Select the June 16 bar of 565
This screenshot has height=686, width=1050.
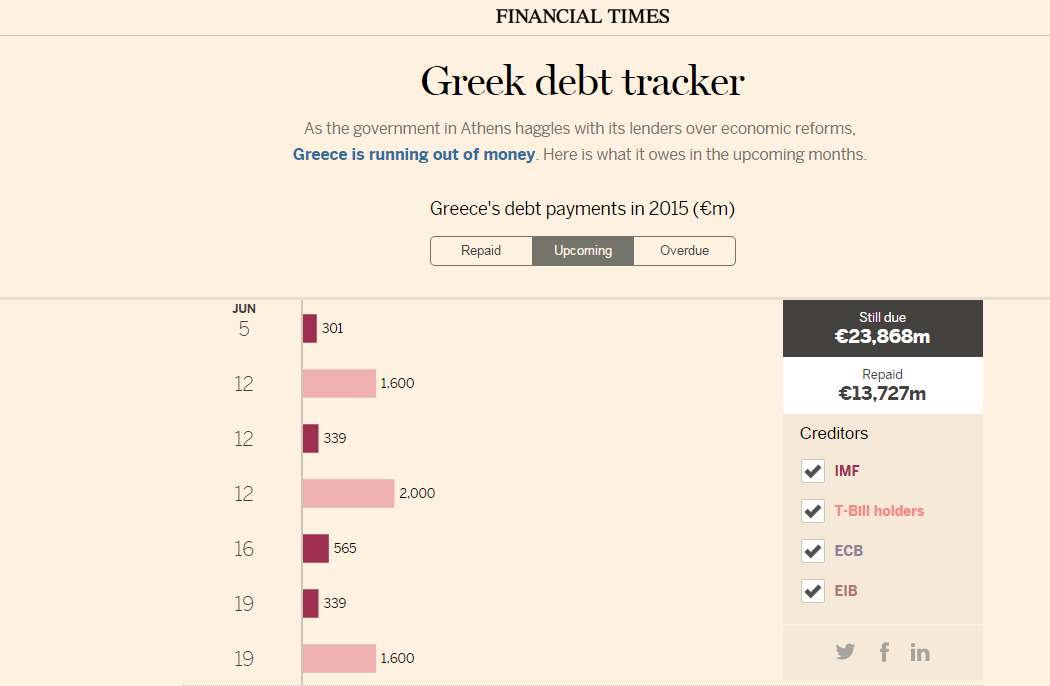tap(316, 548)
